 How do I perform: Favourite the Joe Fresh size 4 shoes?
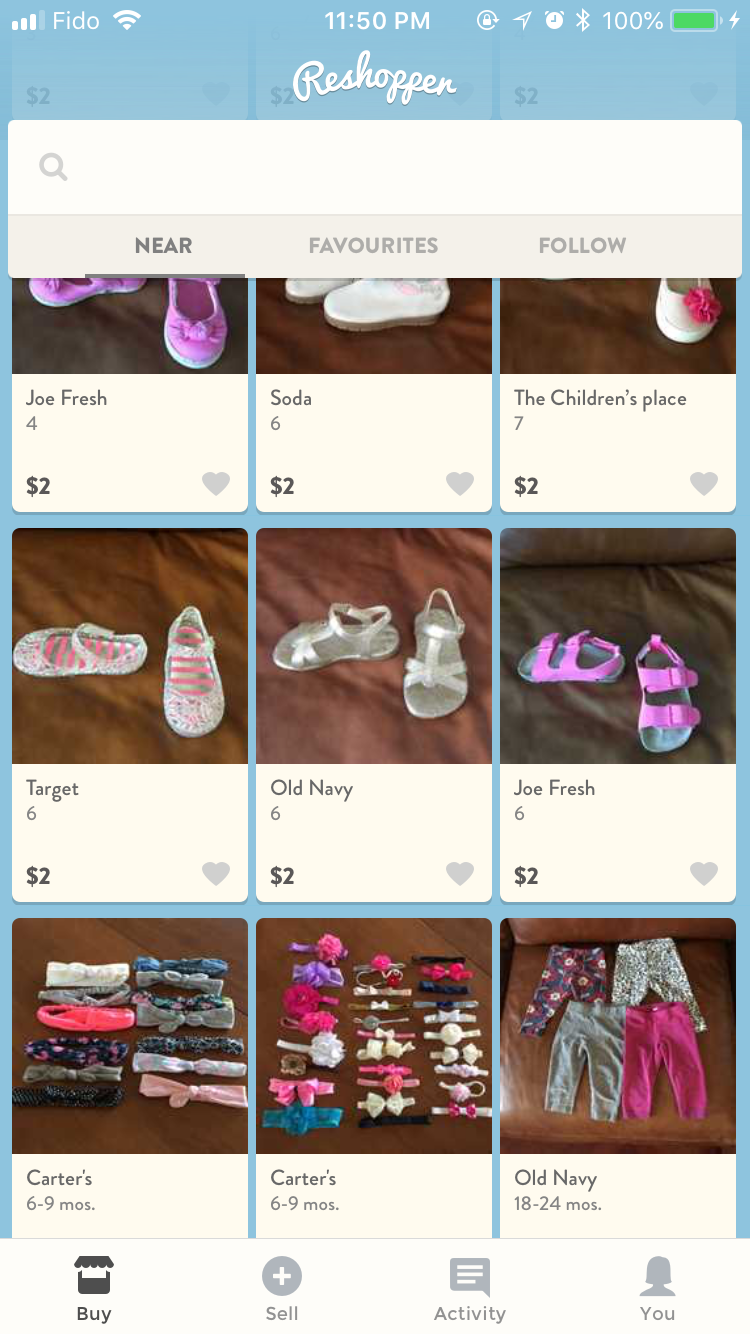[216, 484]
